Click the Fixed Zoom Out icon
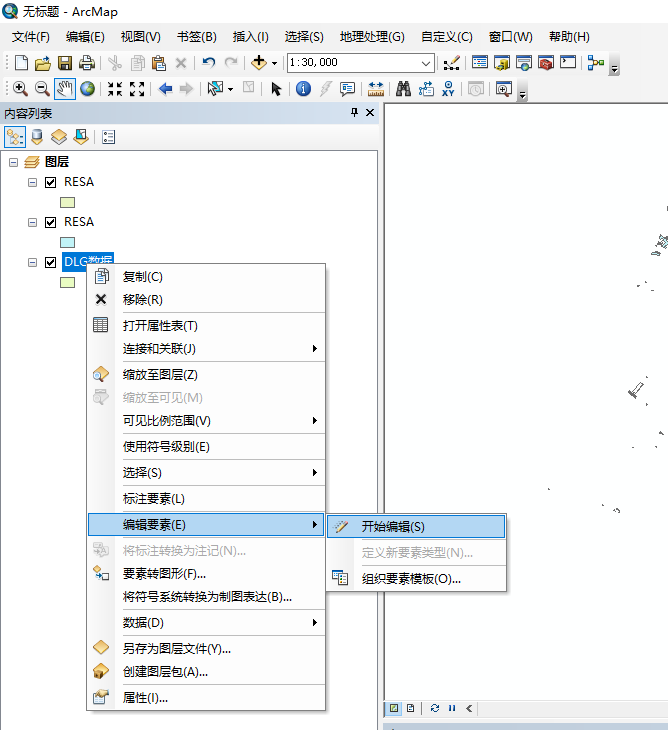Screen dimensions: 668x730 (137, 88)
